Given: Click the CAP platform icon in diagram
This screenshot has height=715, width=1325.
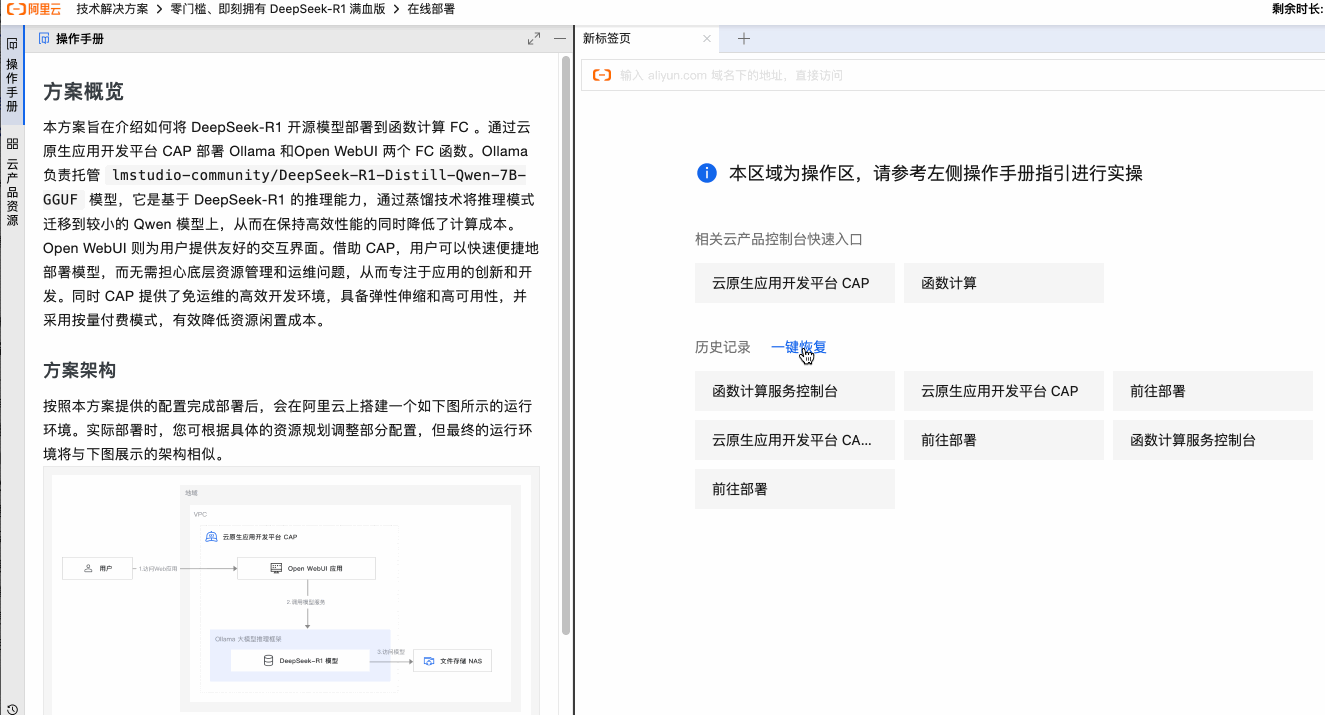Looking at the screenshot, I should (x=211, y=536).
